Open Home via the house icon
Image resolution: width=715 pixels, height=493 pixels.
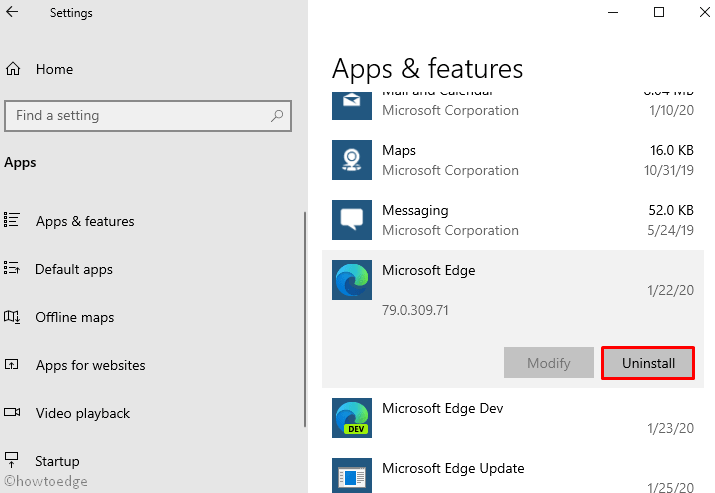[13, 69]
